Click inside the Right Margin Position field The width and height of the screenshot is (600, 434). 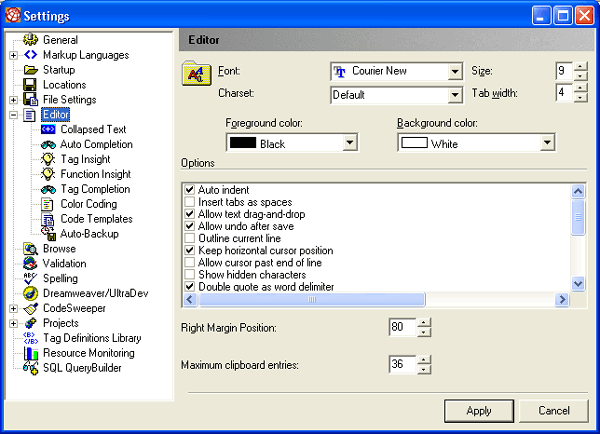click(401, 327)
